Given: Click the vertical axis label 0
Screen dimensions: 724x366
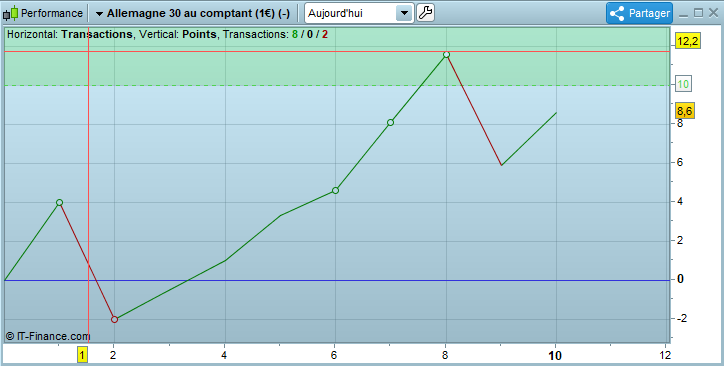Looking at the screenshot, I should click(x=680, y=279).
